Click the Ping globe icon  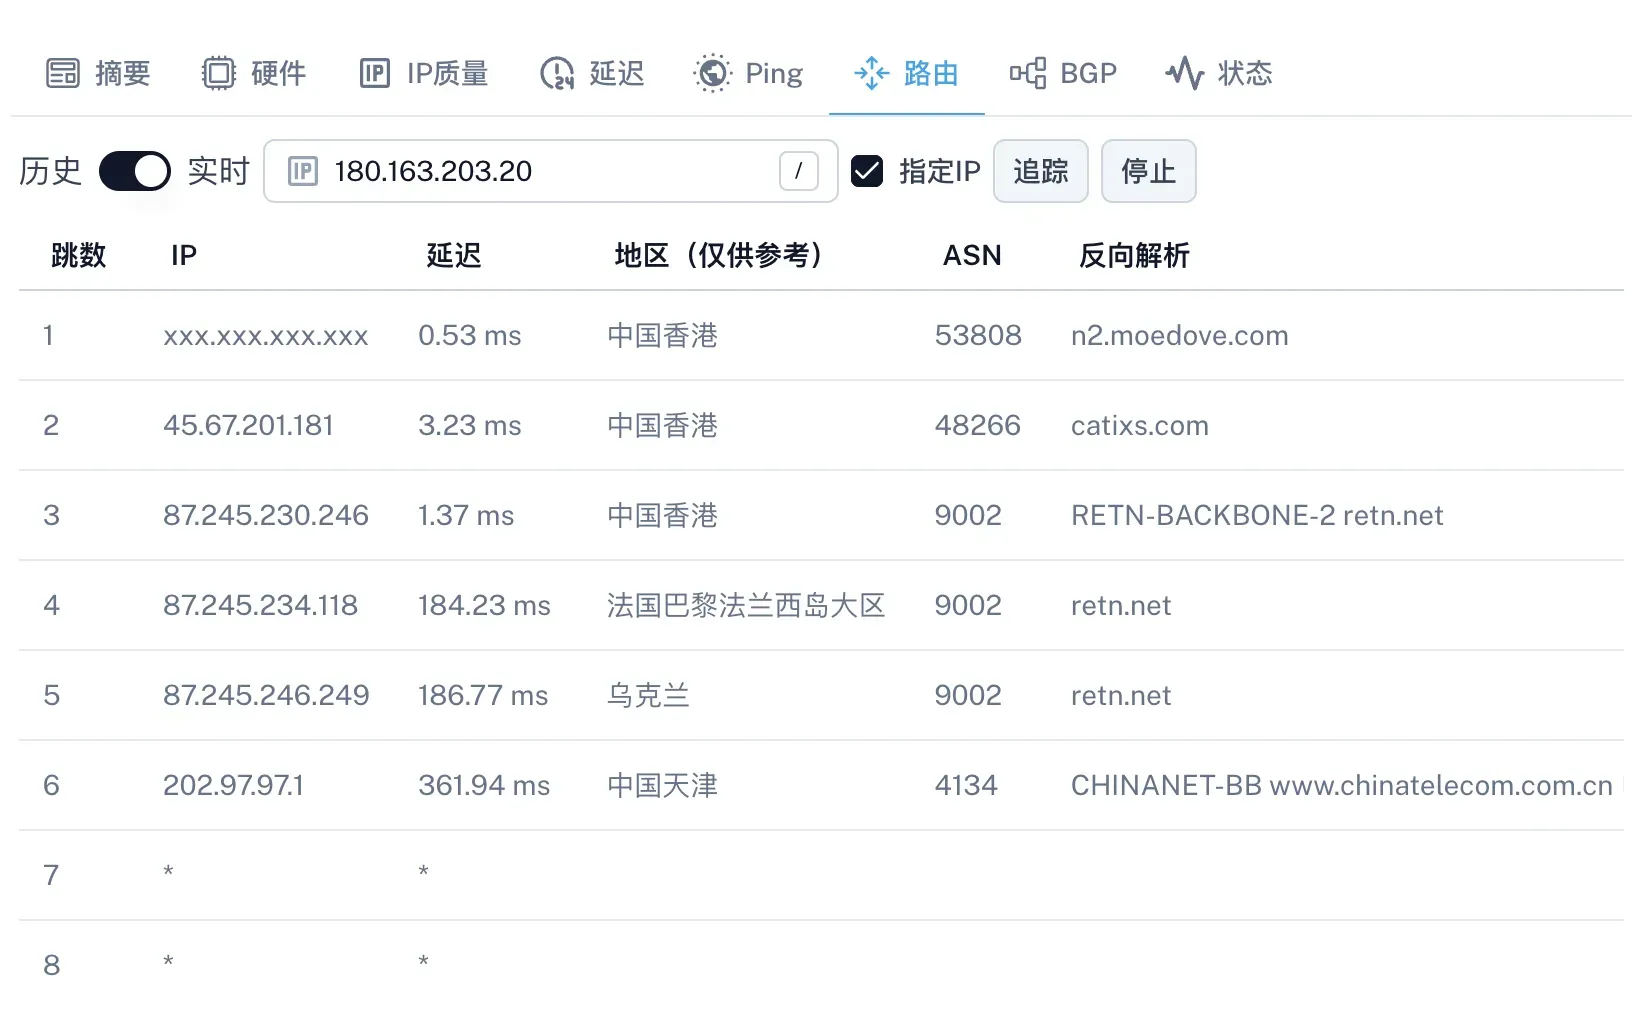coord(712,73)
